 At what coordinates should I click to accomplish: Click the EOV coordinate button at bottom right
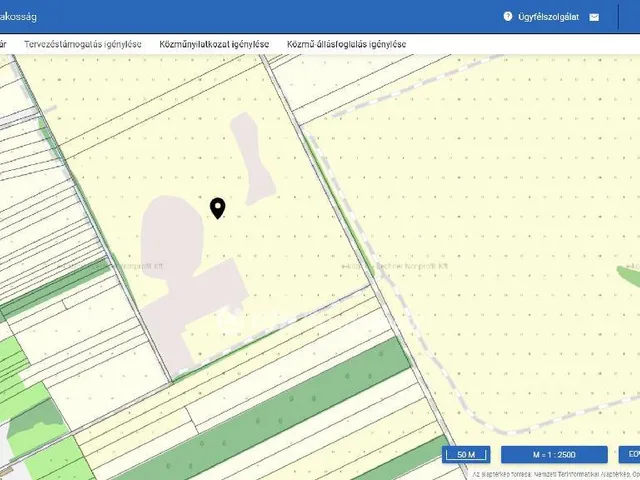[630, 455]
